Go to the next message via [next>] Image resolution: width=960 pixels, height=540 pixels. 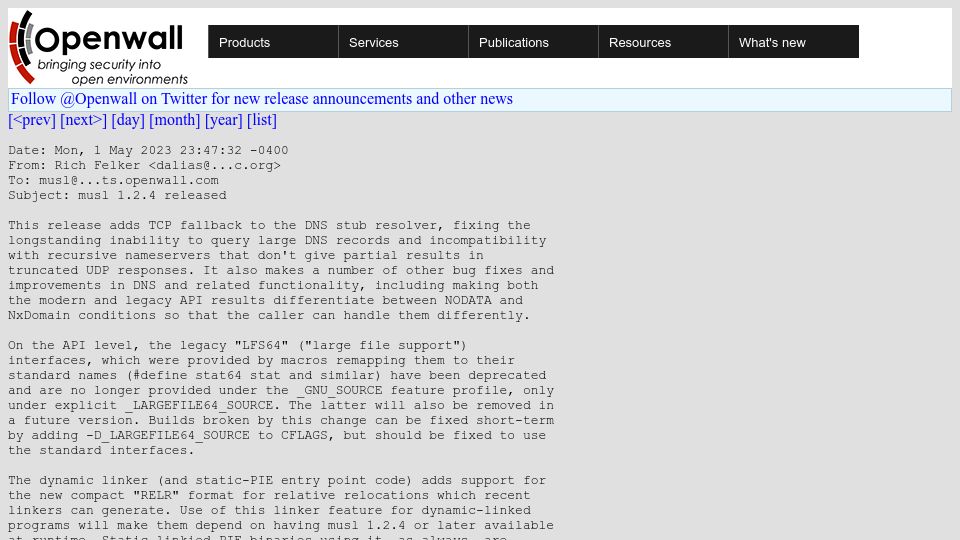(83, 120)
